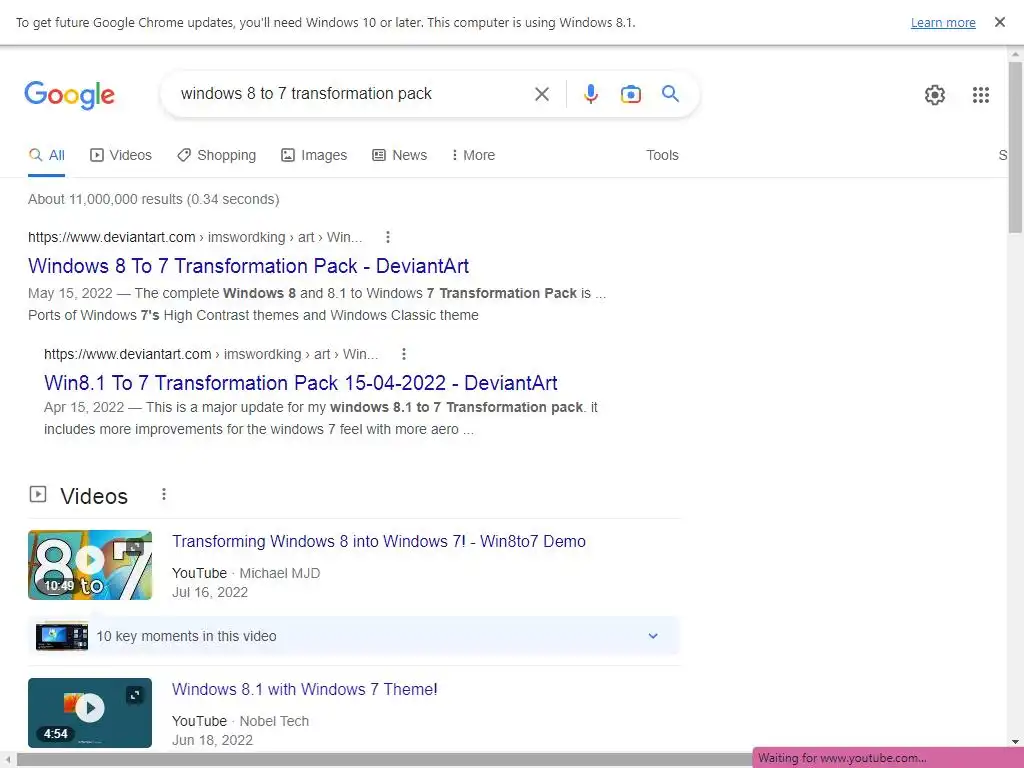
Task: Switch to the News tab
Action: [400, 155]
